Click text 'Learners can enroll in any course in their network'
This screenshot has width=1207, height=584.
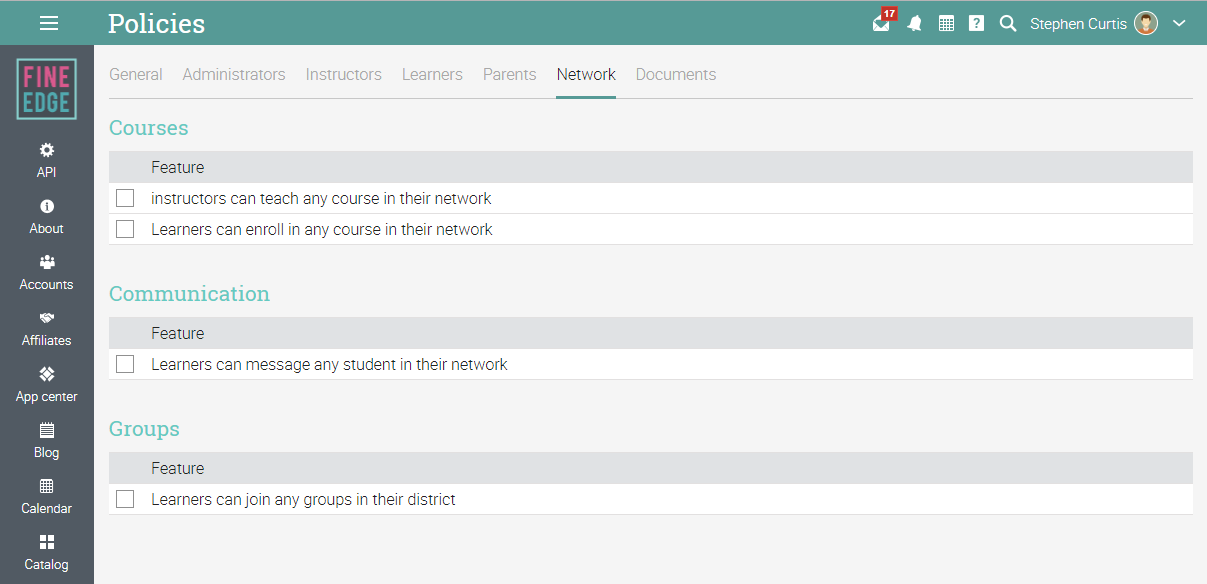pos(322,229)
